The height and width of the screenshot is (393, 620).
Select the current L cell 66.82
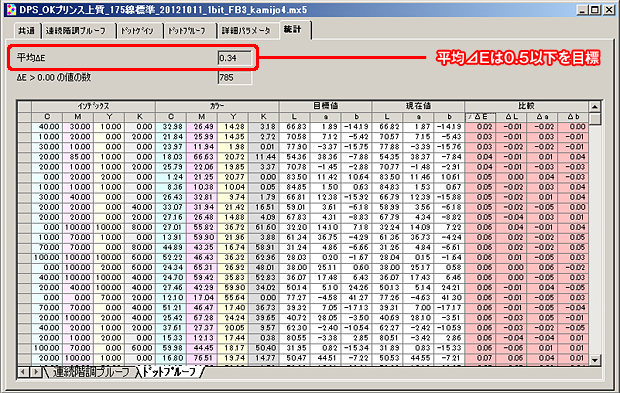[387, 127]
